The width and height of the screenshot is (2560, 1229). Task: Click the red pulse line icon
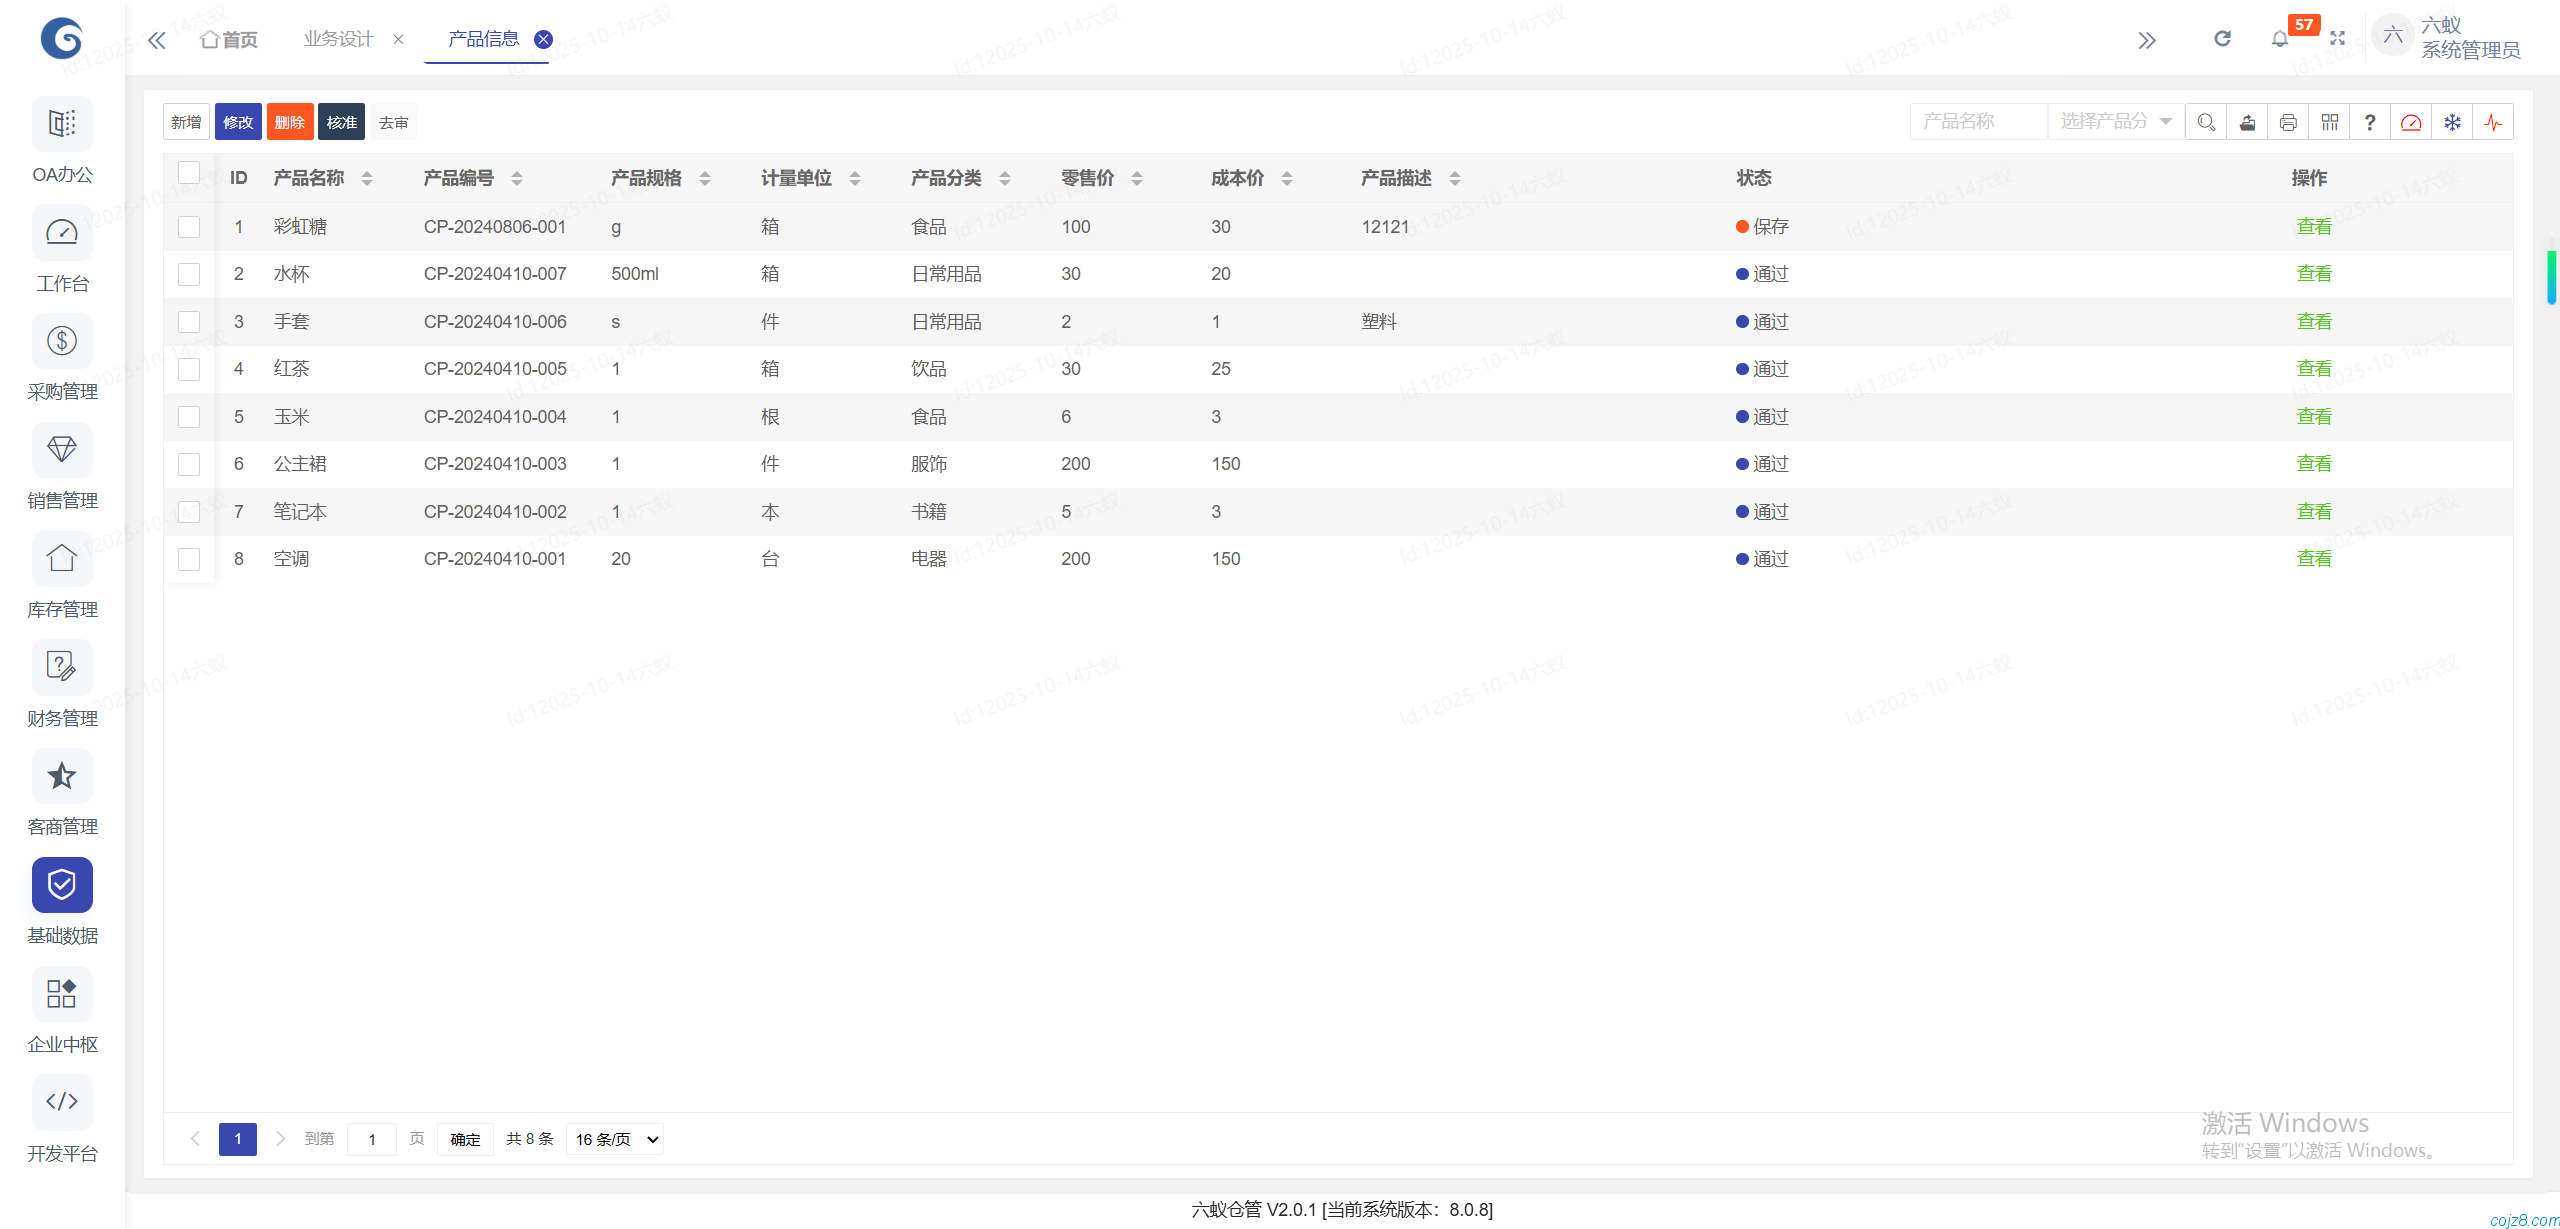point(2493,122)
